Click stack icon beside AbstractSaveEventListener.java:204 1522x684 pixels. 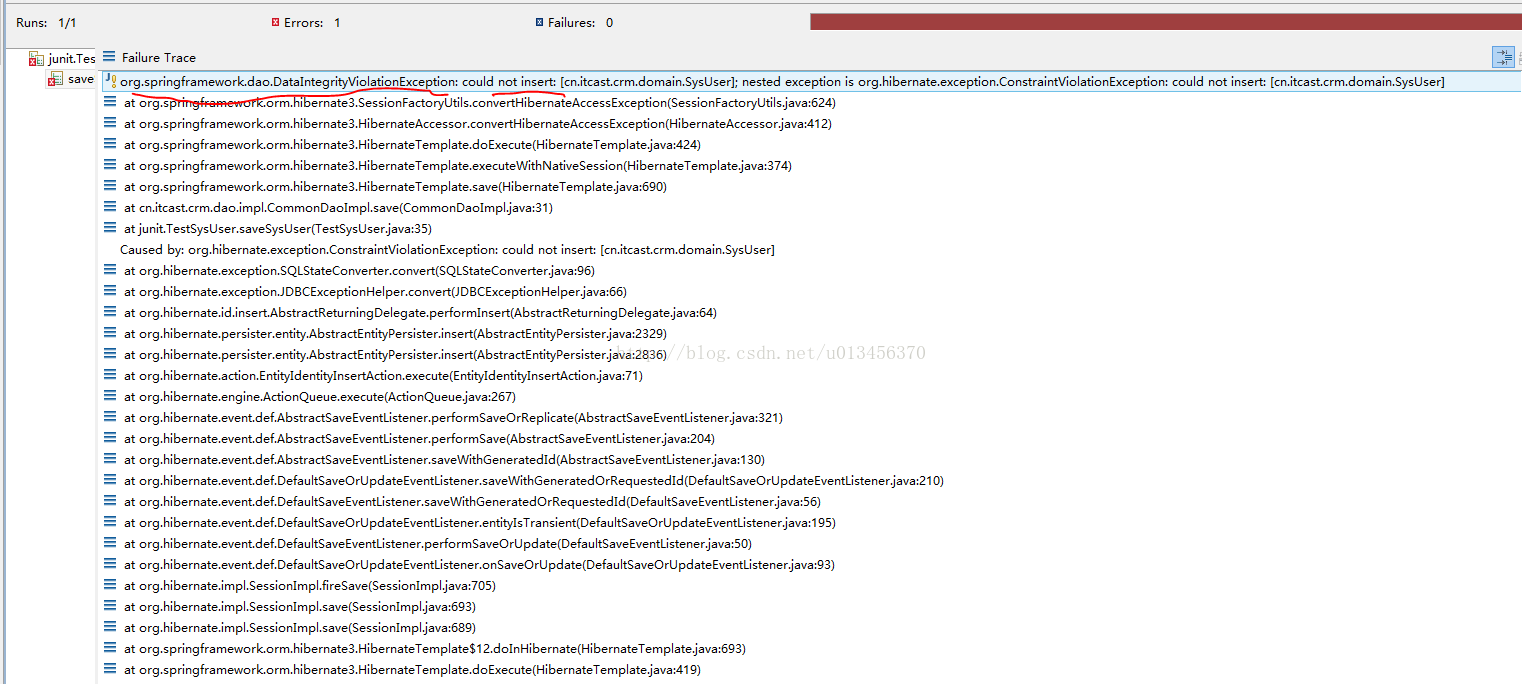tap(110, 438)
